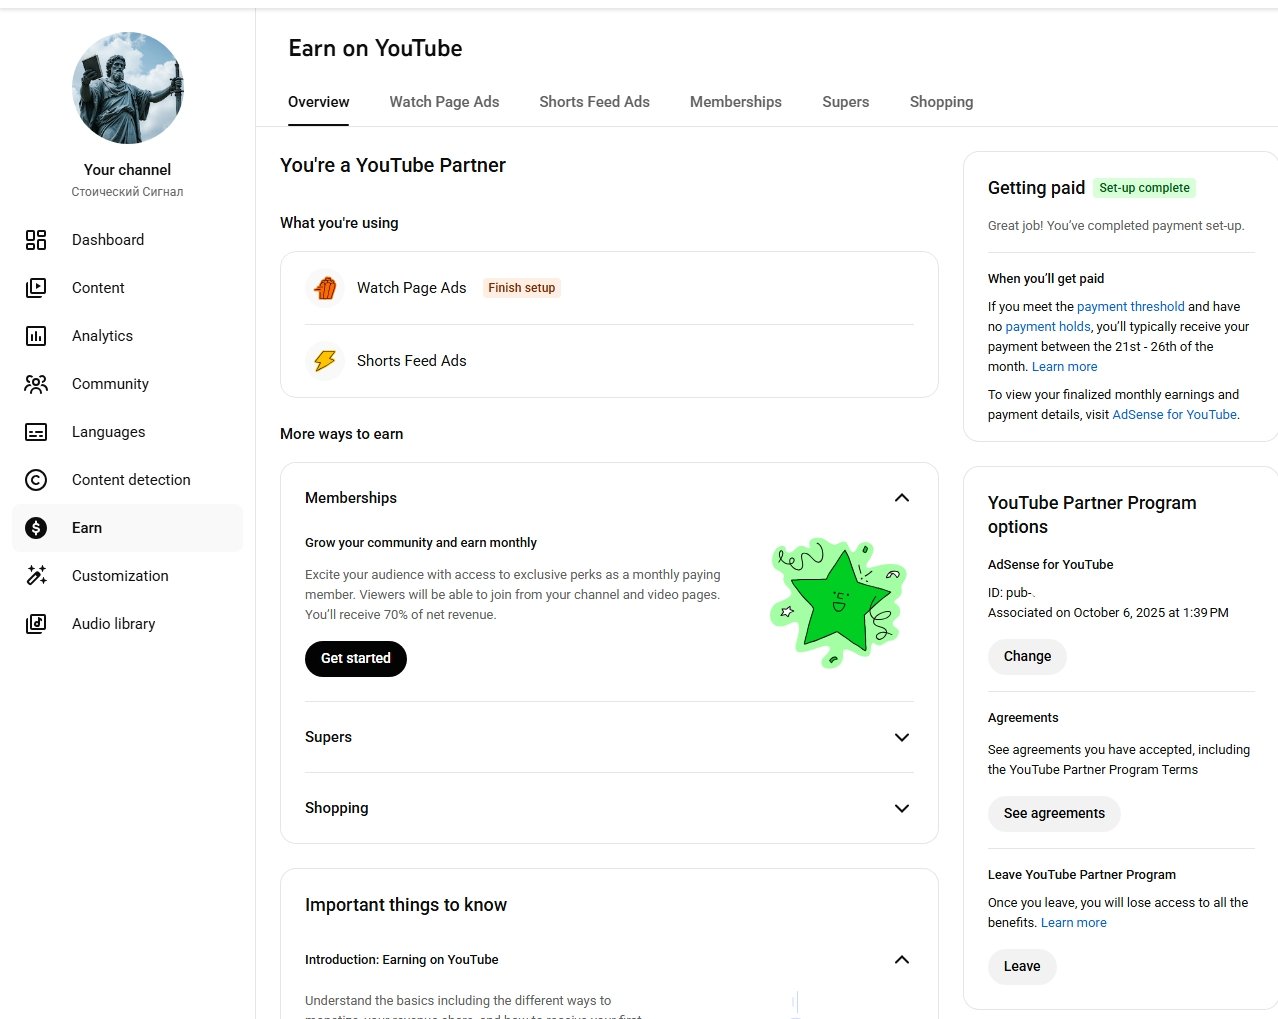Open the Content detection copyright icon

click(x=36, y=480)
